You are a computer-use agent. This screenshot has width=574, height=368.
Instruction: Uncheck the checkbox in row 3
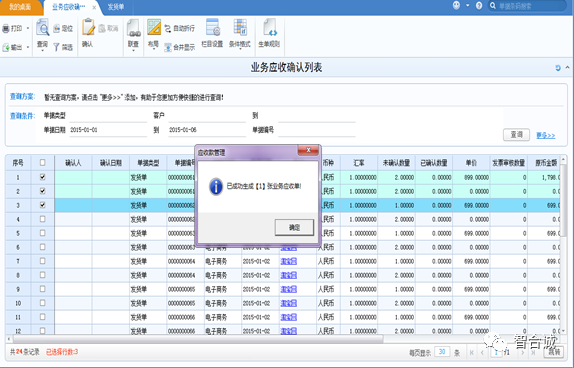(x=42, y=205)
